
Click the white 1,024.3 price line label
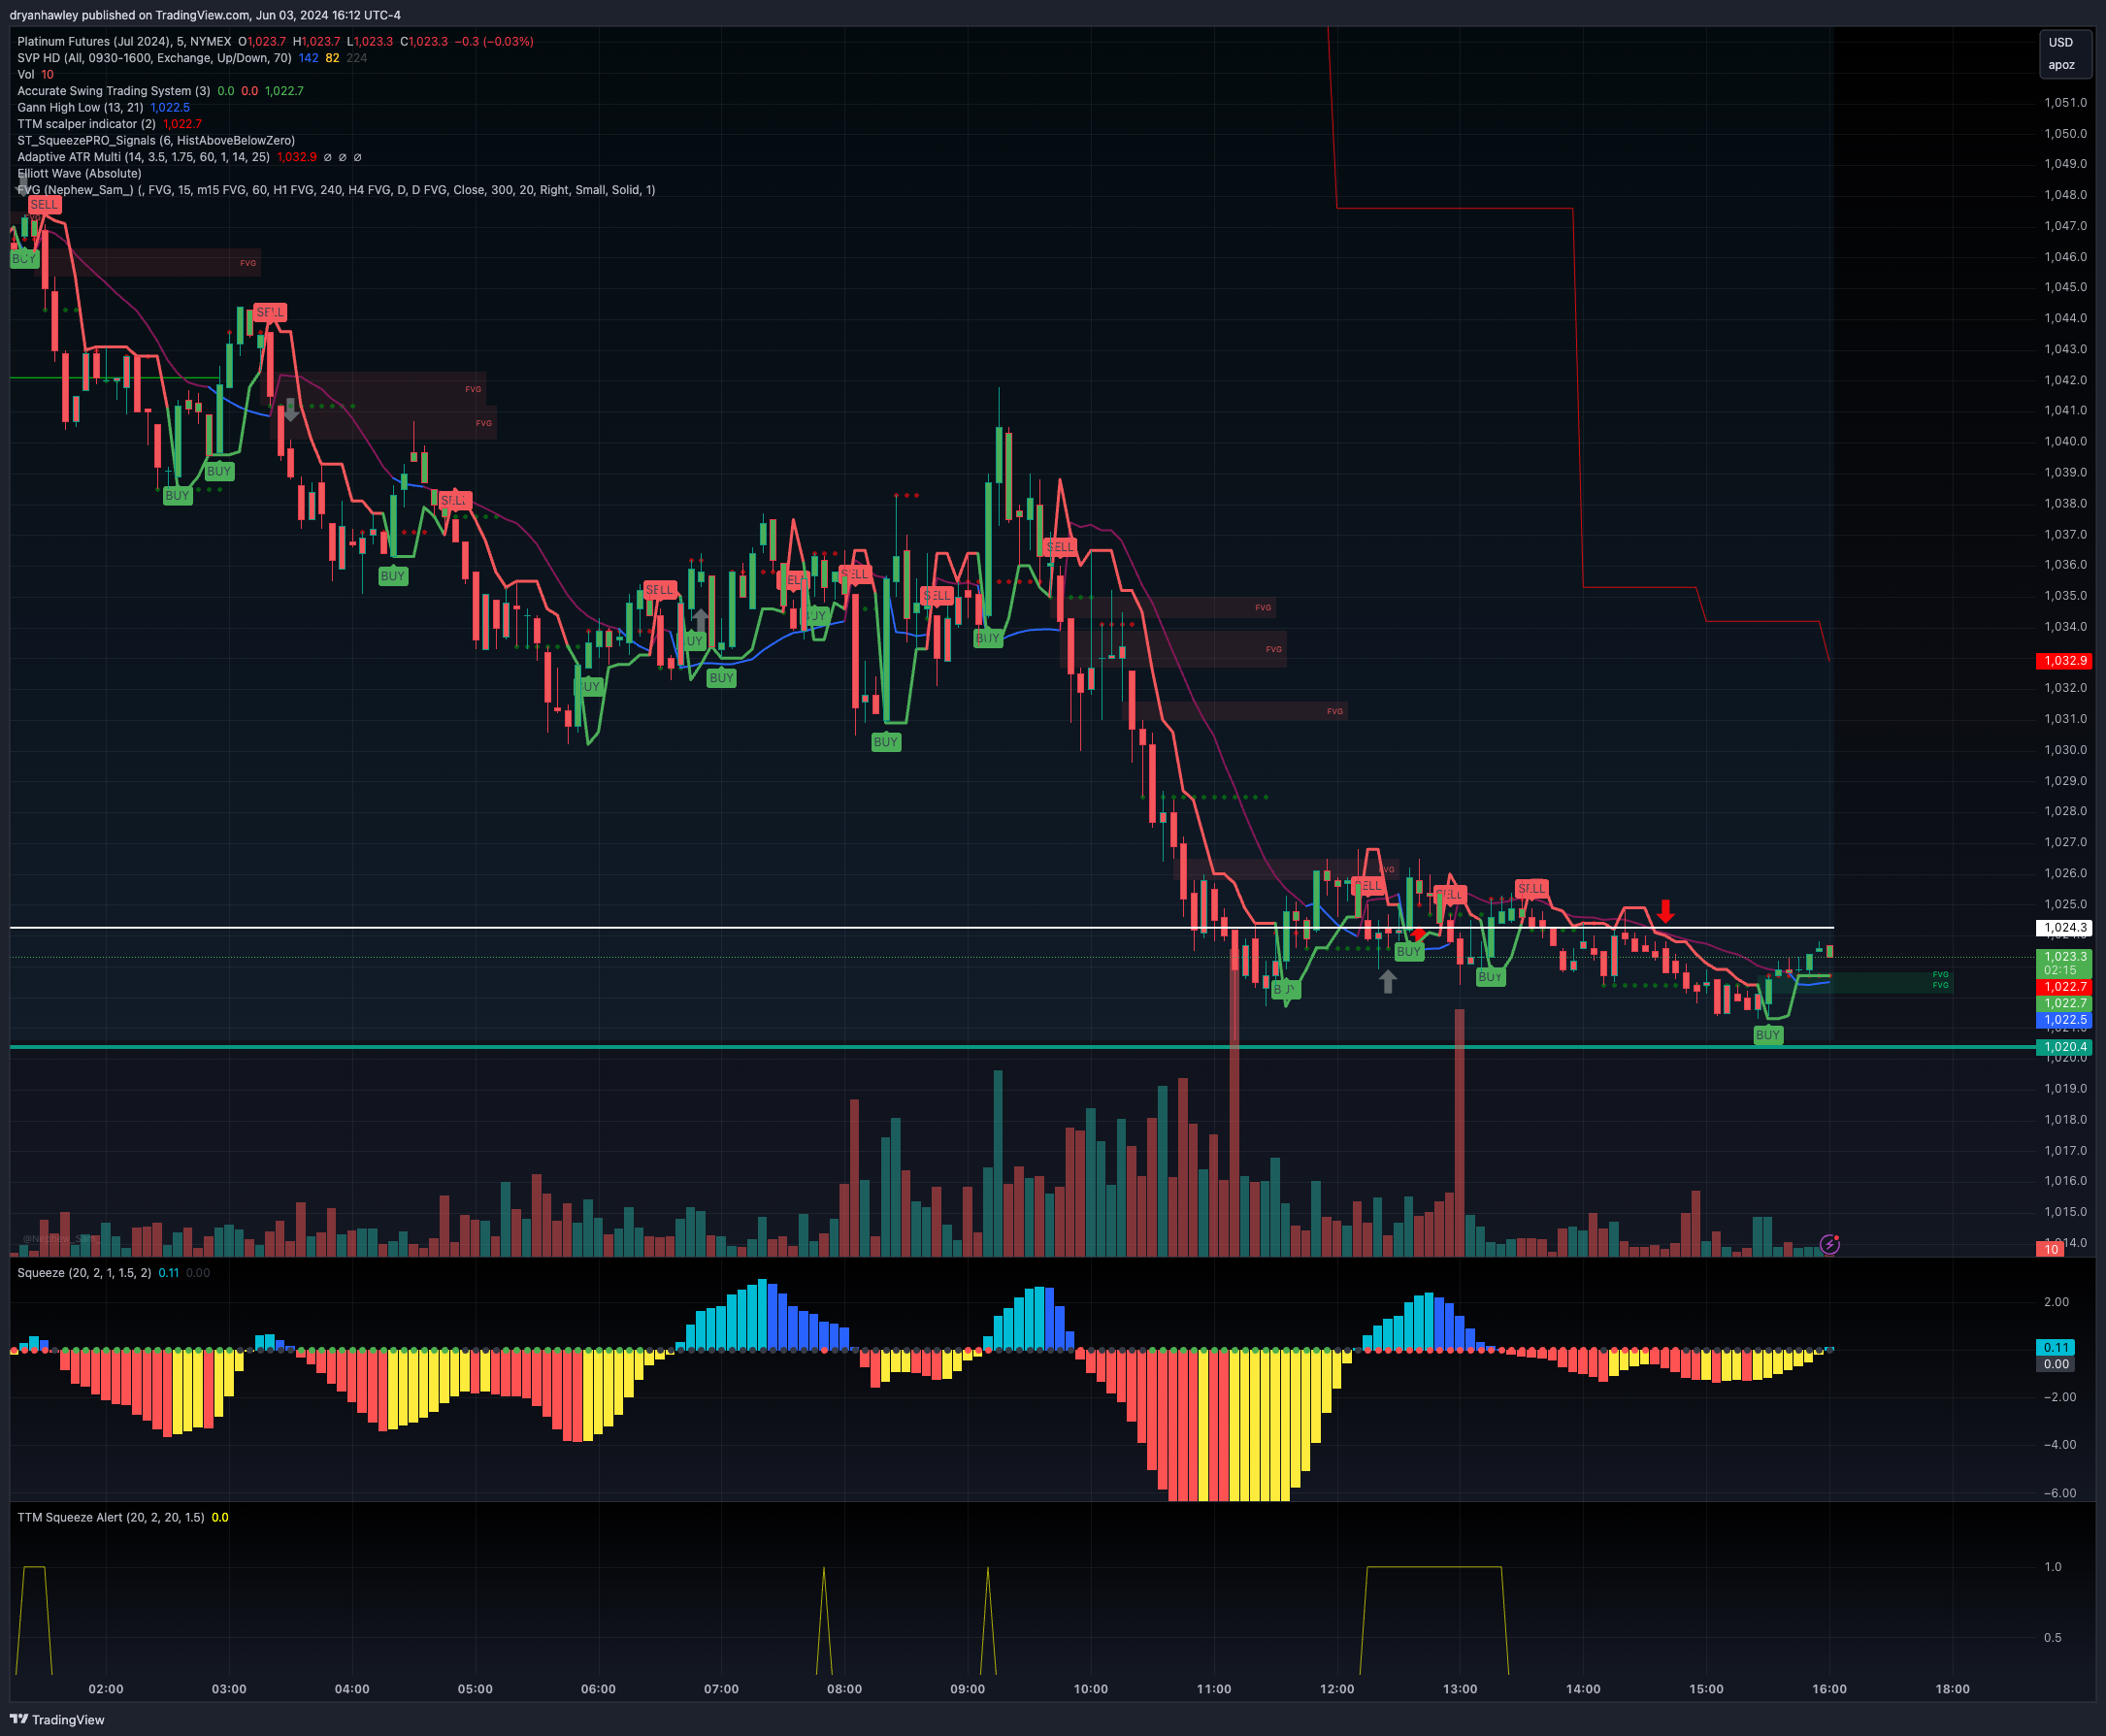pos(2064,928)
